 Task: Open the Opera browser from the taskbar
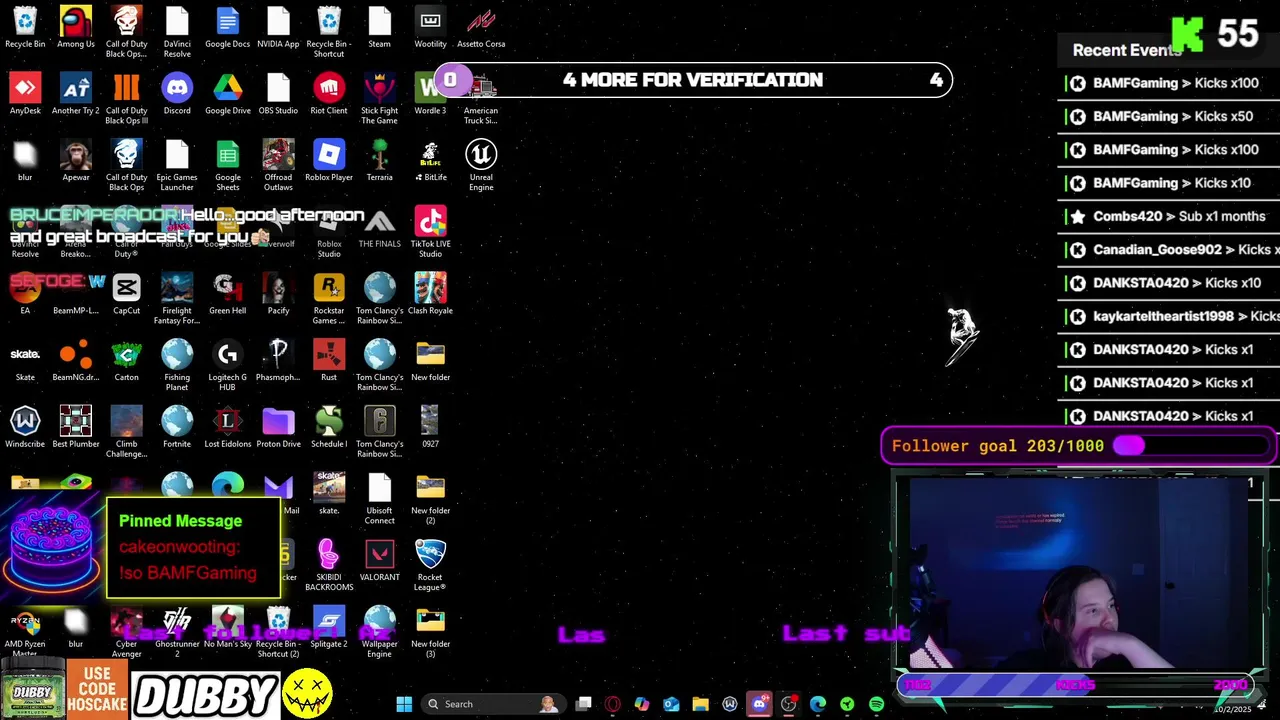[x=612, y=704]
